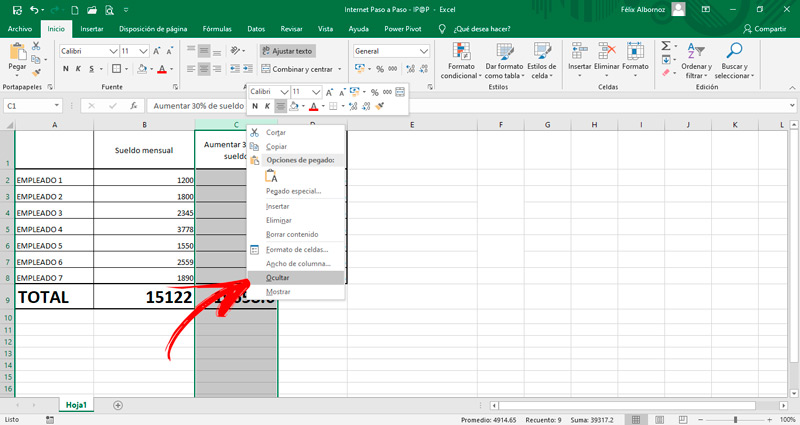Open the Archivo menu tab
800x425 pixels.
pyautogui.click(x=20, y=29)
